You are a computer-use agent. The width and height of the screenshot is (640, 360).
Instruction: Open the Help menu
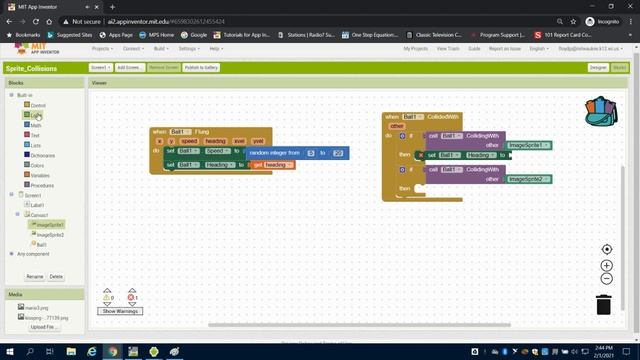[x=216, y=49]
